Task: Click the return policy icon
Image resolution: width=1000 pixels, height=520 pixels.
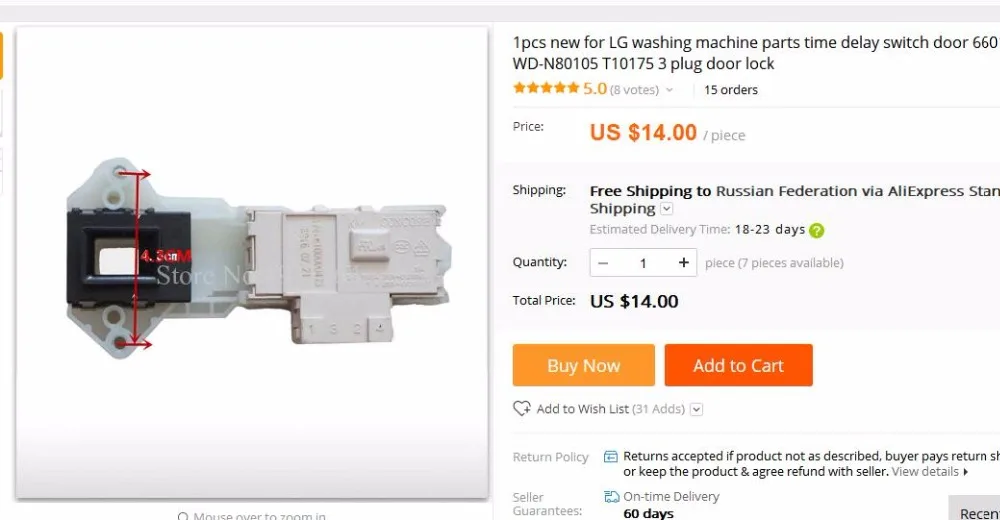Action: (611, 457)
